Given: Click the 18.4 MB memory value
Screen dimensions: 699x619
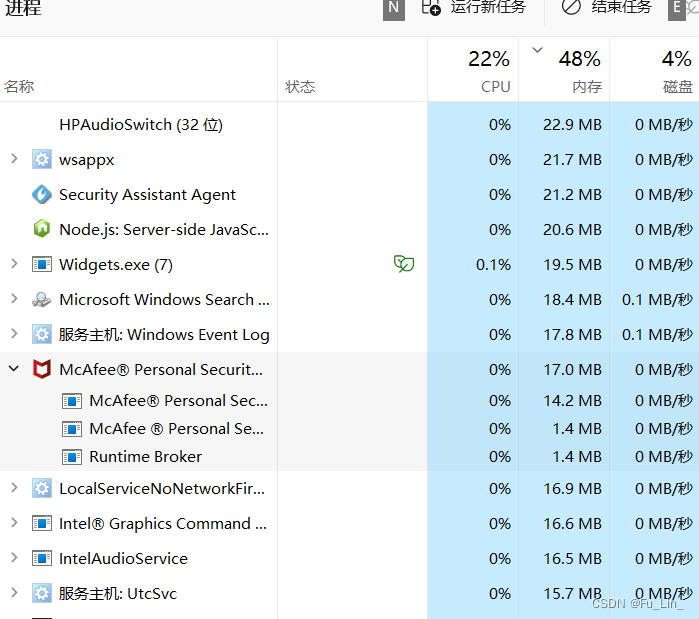Looking at the screenshot, I should coord(572,299).
